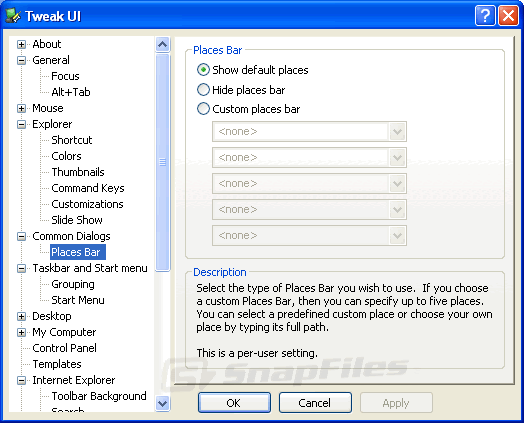Expand the About tree node

click(21, 44)
